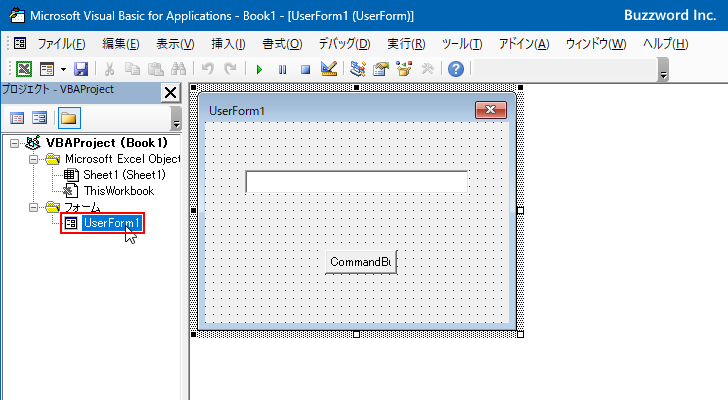Open the 表示(V) menu

click(x=175, y=44)
